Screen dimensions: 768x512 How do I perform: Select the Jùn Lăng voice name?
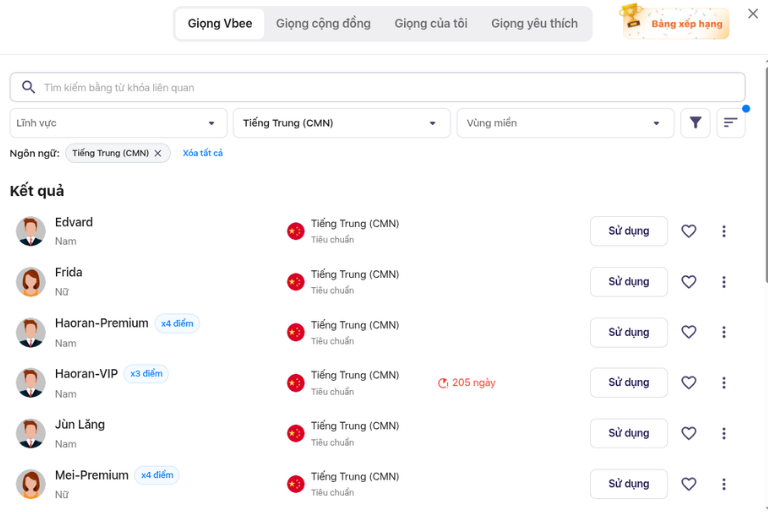[80, 424]
